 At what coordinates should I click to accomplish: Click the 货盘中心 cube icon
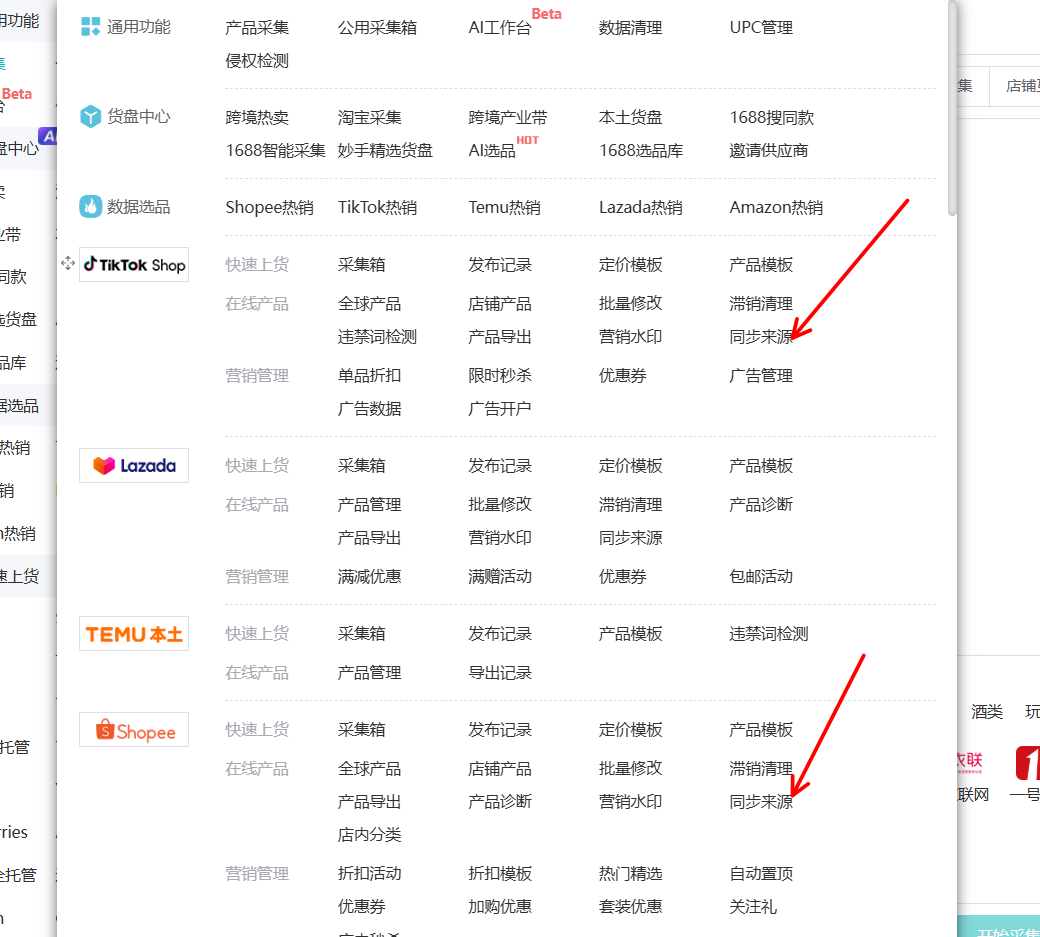pos(90,116)
